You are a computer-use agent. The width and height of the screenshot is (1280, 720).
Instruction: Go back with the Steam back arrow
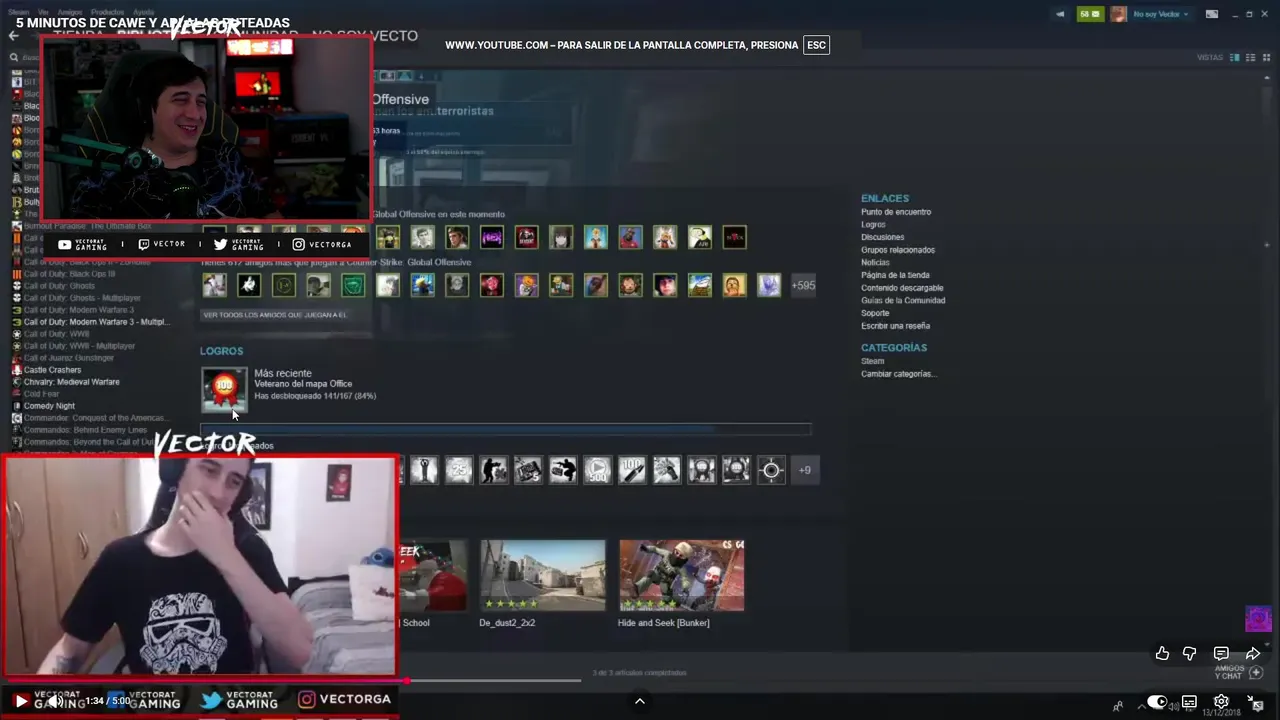[x=13, y=35]
